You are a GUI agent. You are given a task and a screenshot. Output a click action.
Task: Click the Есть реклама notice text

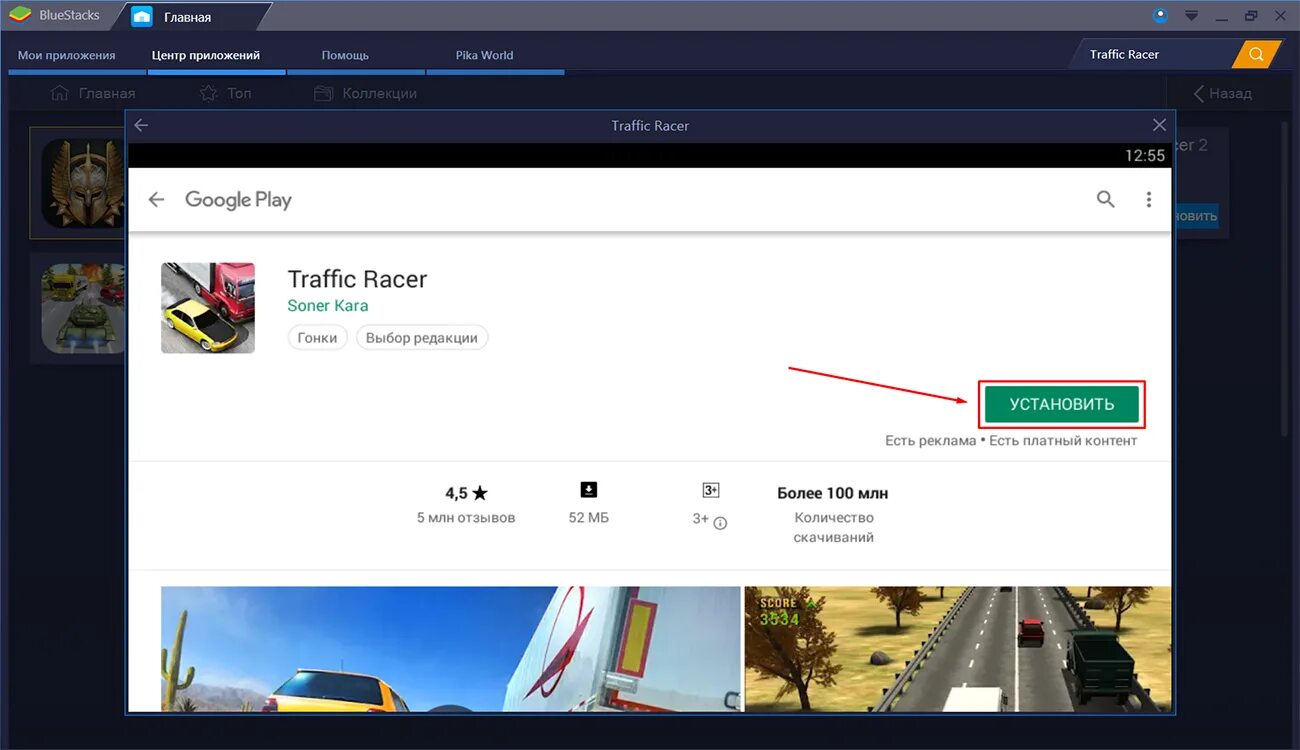[930, 441]
